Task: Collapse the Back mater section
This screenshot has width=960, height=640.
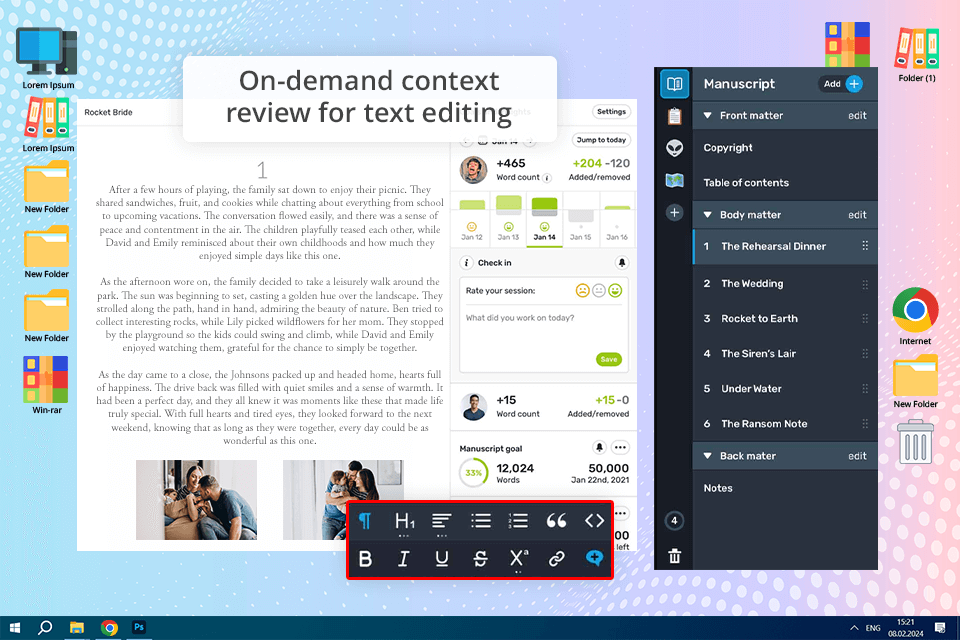Action: pyautogui.click(x=707, y=456)
